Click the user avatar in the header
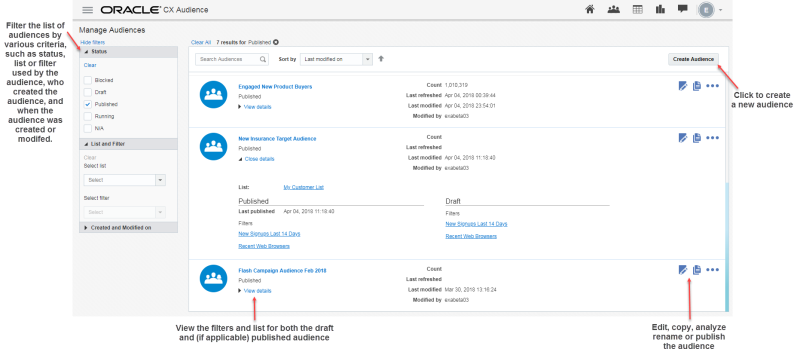The height and width of the screenshot is (361, 800). point(706,10)
